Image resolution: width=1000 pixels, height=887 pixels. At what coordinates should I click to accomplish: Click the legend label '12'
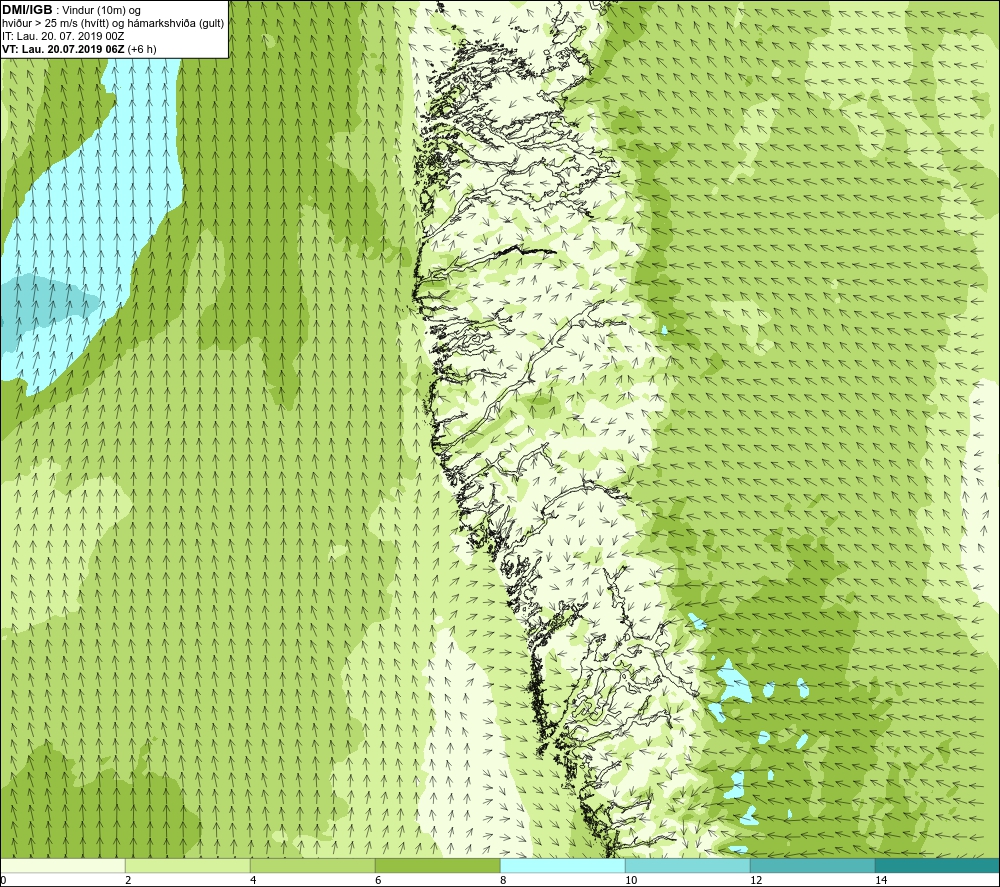click(756, 880)
